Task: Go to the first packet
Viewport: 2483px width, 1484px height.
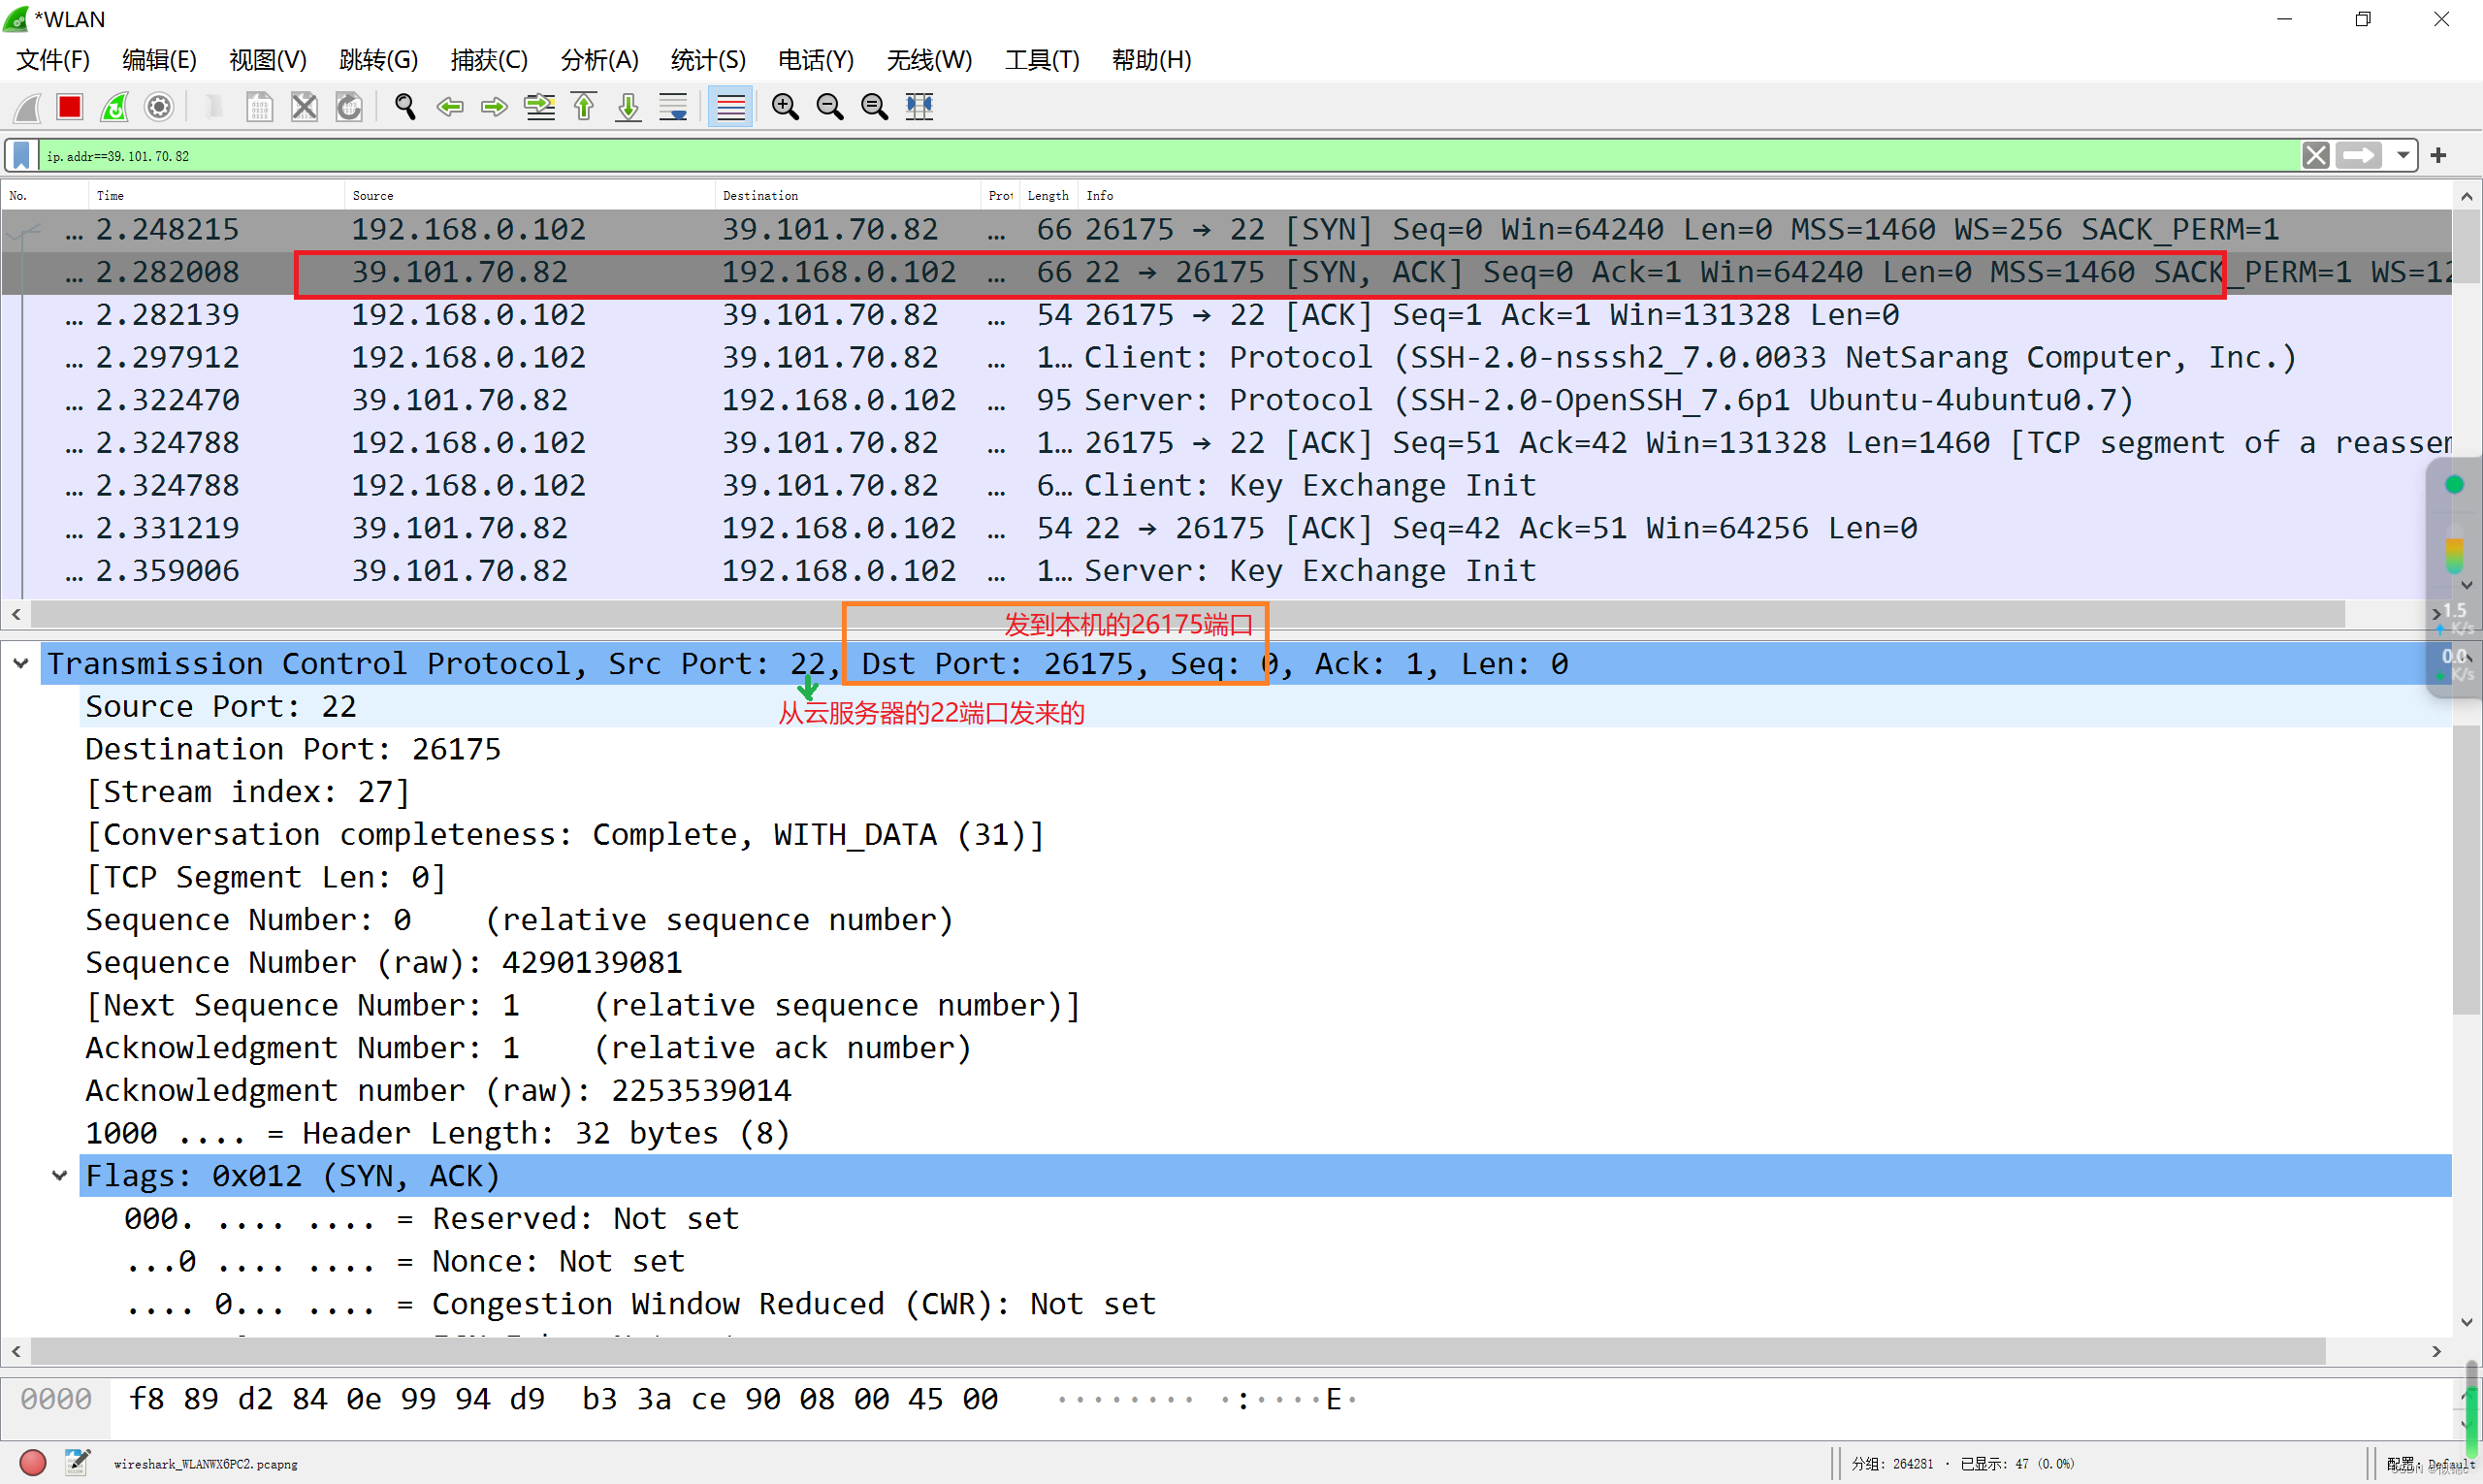Action: [584, 107]
